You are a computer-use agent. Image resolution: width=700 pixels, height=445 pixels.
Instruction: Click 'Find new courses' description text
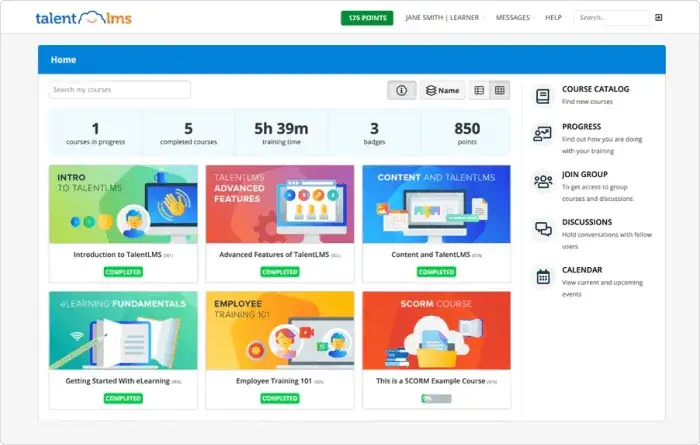click(x=587, y=102)
